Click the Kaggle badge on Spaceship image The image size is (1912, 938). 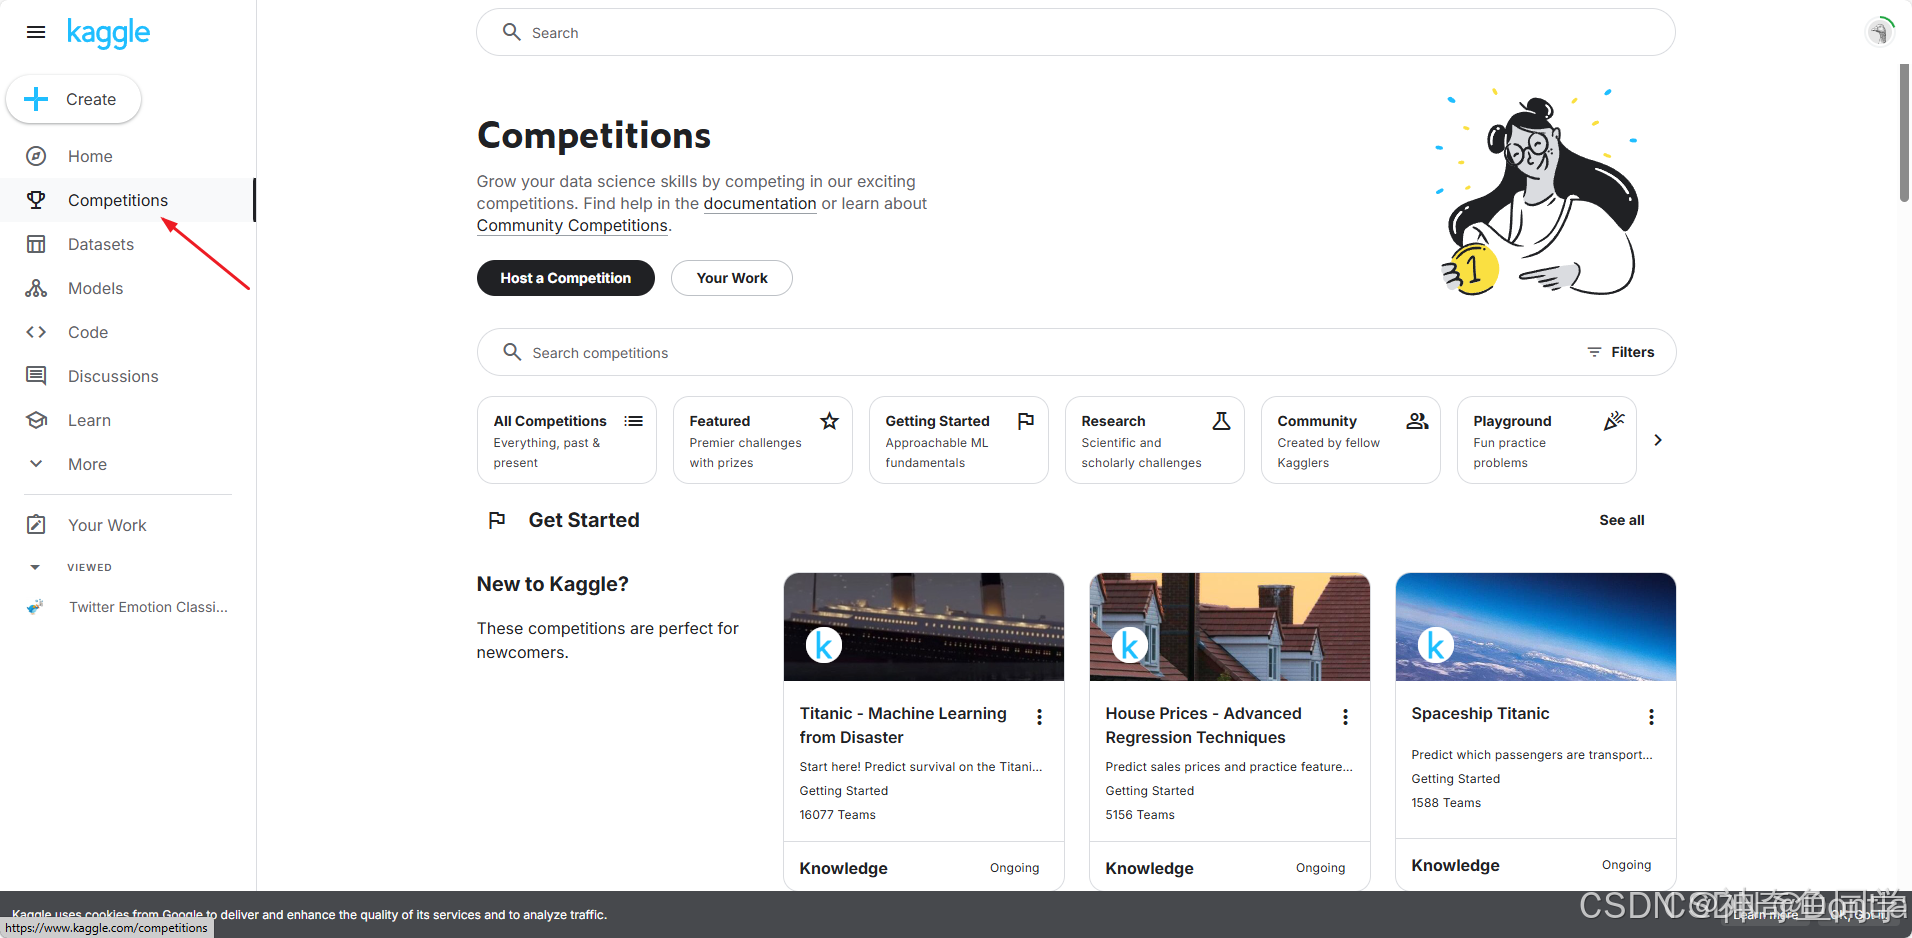[1436, 646]
